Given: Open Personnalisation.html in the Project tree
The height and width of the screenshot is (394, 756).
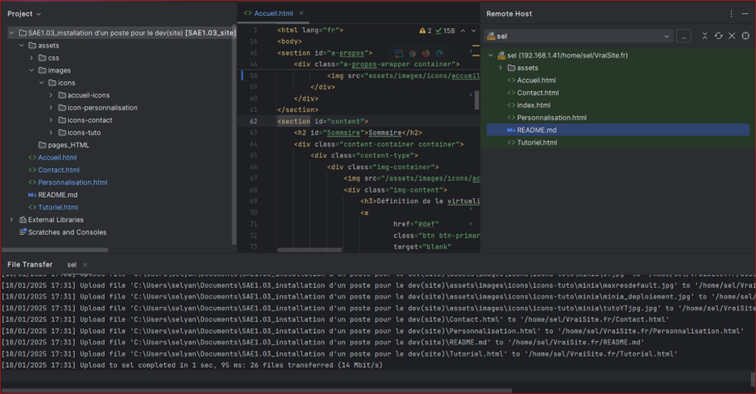Looking at the screenshot, I should click(x=73, y=182).
